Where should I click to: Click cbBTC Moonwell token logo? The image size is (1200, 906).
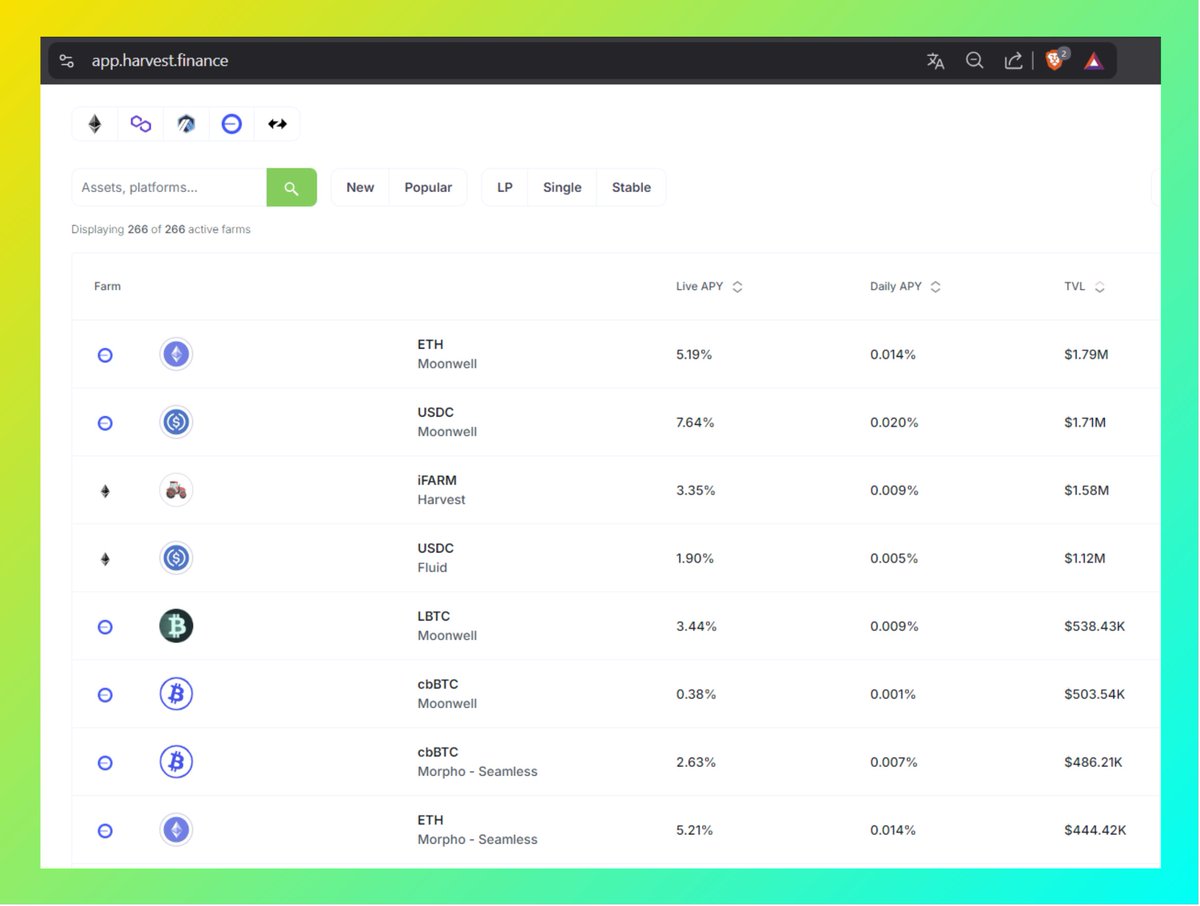pos(176,694)
